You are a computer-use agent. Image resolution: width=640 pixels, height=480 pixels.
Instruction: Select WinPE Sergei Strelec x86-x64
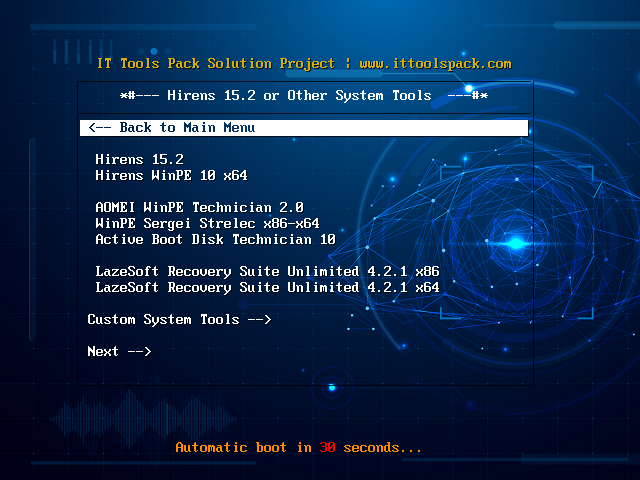click(x=207, y=223)
